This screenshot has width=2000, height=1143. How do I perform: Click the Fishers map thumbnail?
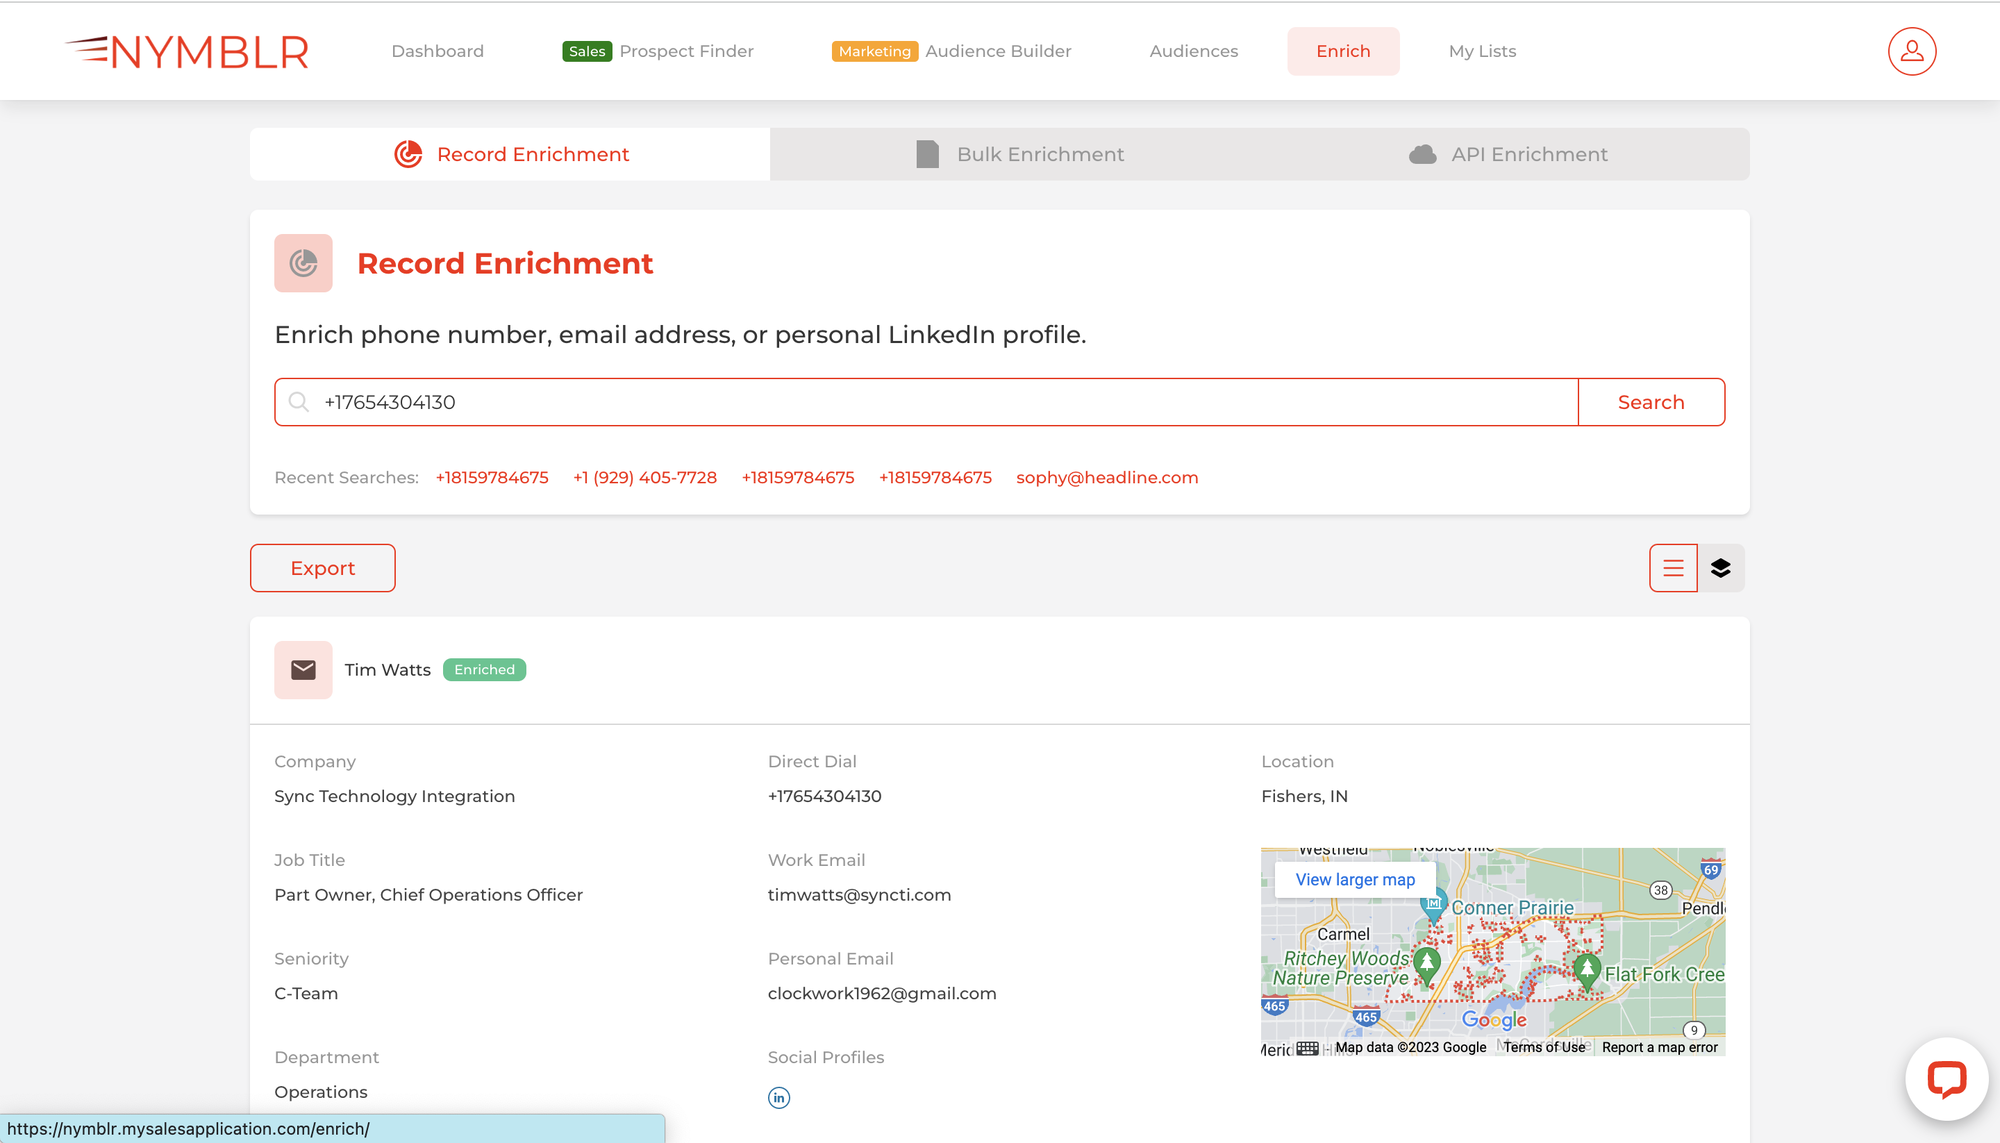pos(1493,952)
